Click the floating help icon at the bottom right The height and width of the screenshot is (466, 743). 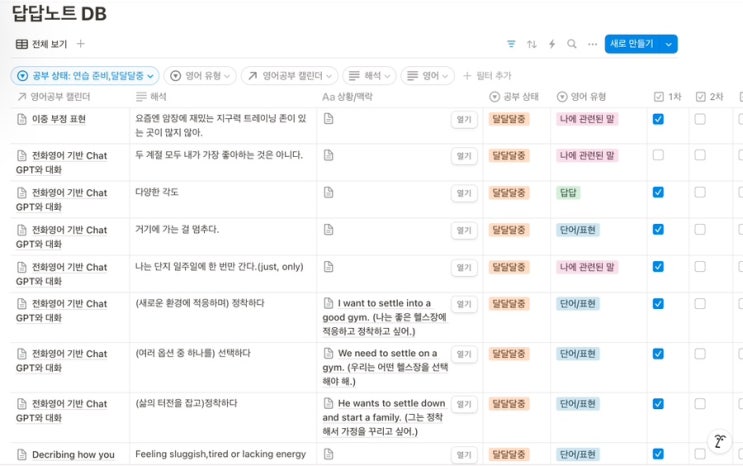719,441
